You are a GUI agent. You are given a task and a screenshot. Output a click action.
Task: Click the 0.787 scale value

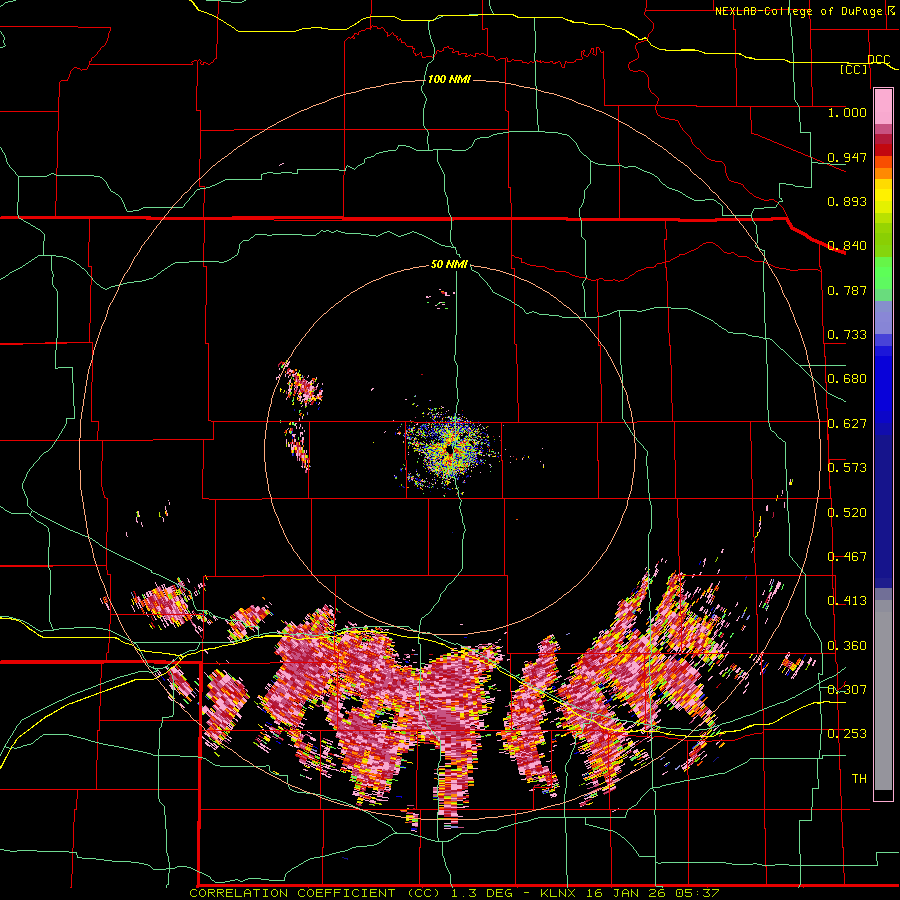pos(847,290)
